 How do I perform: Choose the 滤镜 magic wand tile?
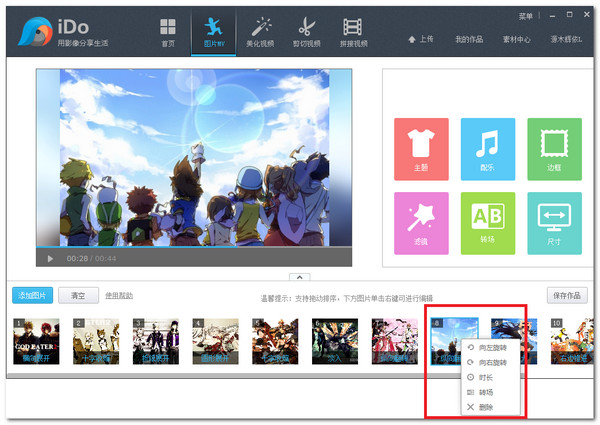tap(421, 223)
